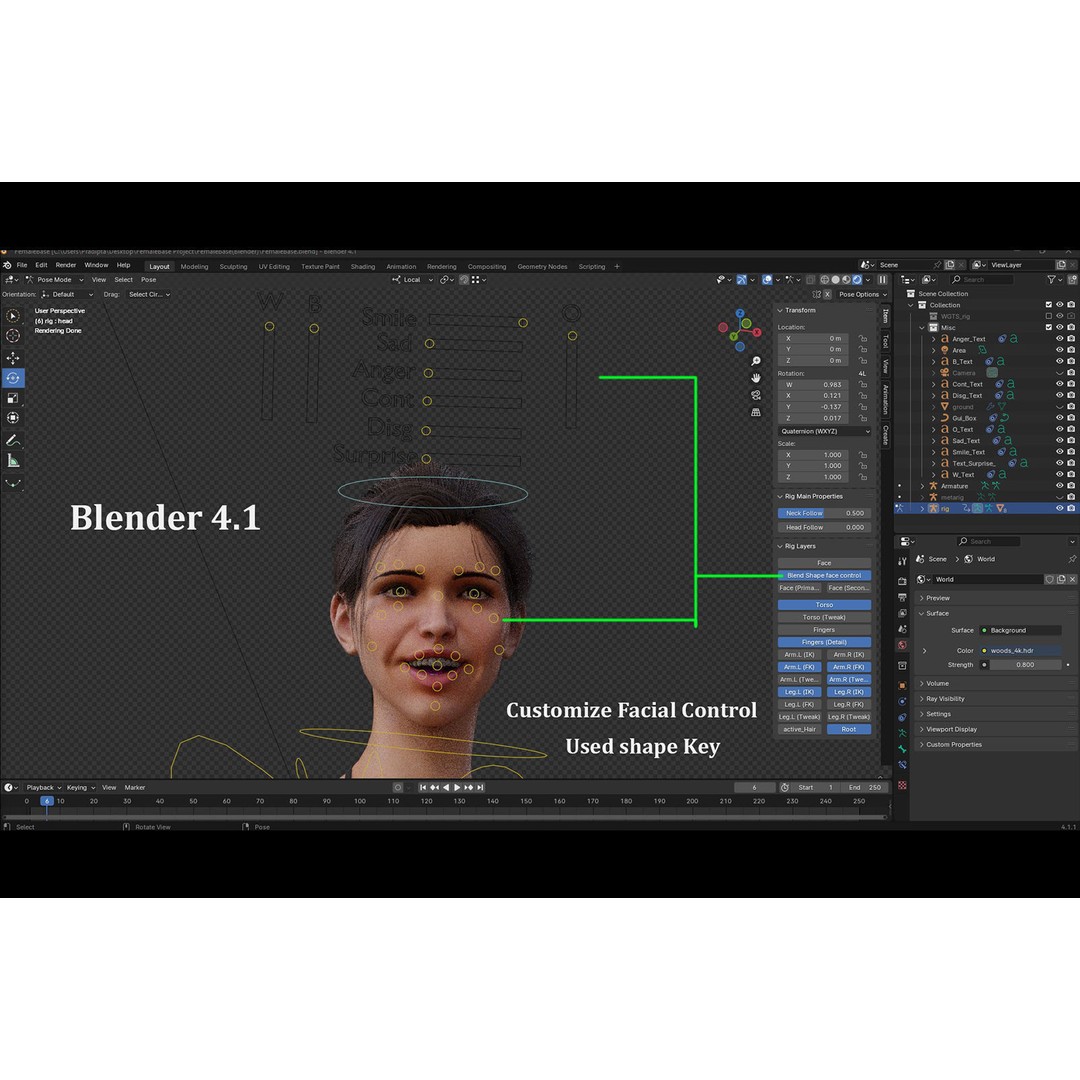Open the Drag Select Circle dropdown
This screenshot has height=1080, width=1080.
point(148,294)
